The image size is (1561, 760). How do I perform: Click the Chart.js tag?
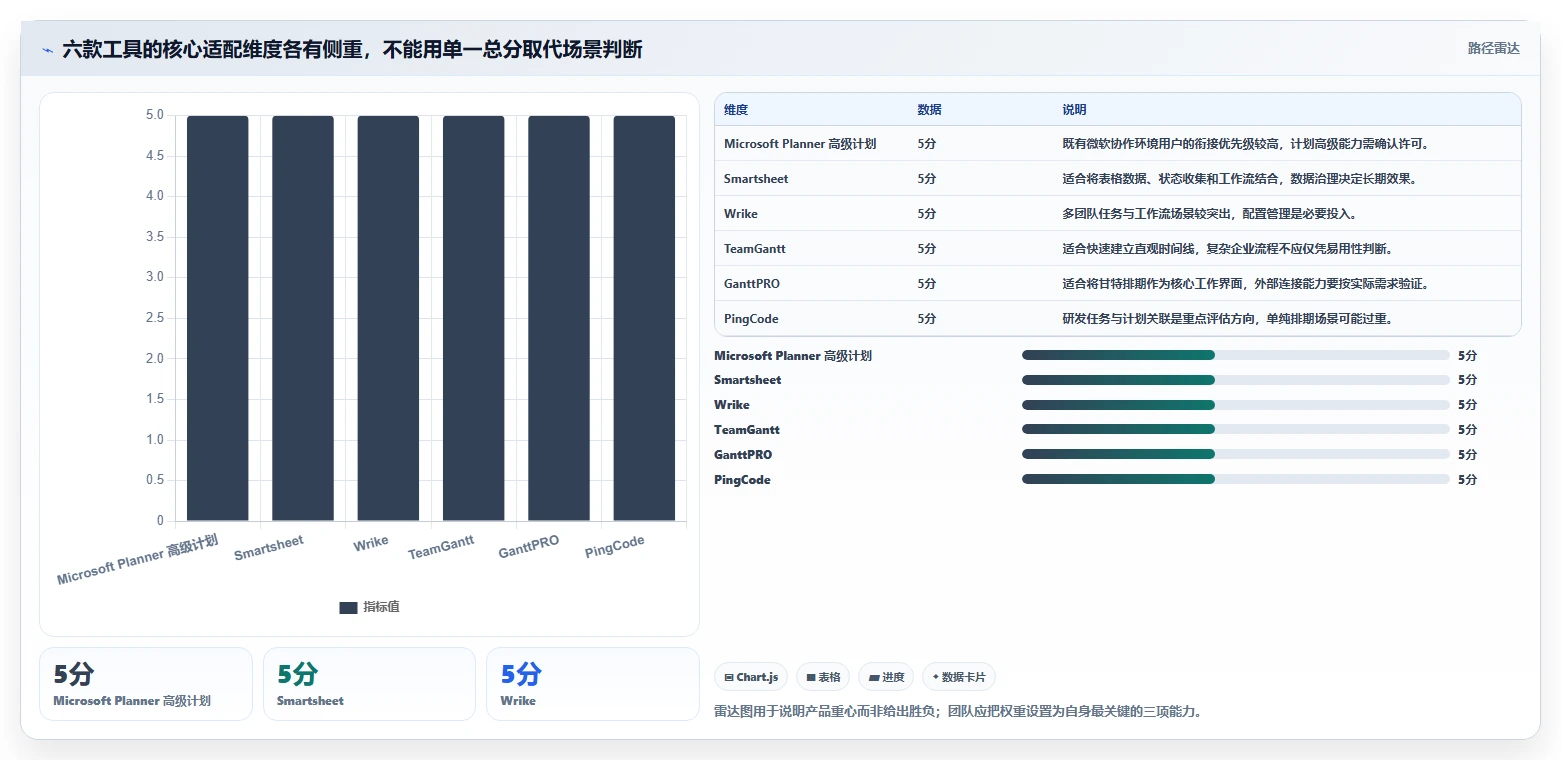pos(752,677)
